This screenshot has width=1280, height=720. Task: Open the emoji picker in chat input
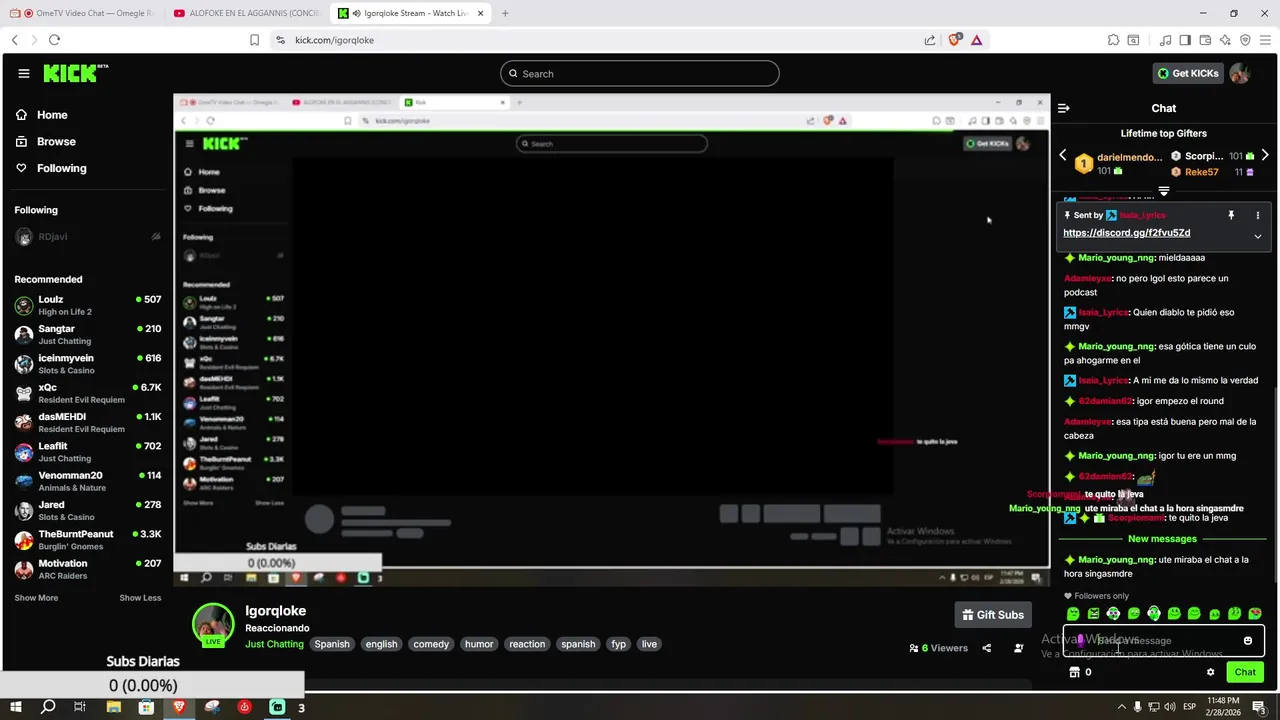(x=1248, y=640)
